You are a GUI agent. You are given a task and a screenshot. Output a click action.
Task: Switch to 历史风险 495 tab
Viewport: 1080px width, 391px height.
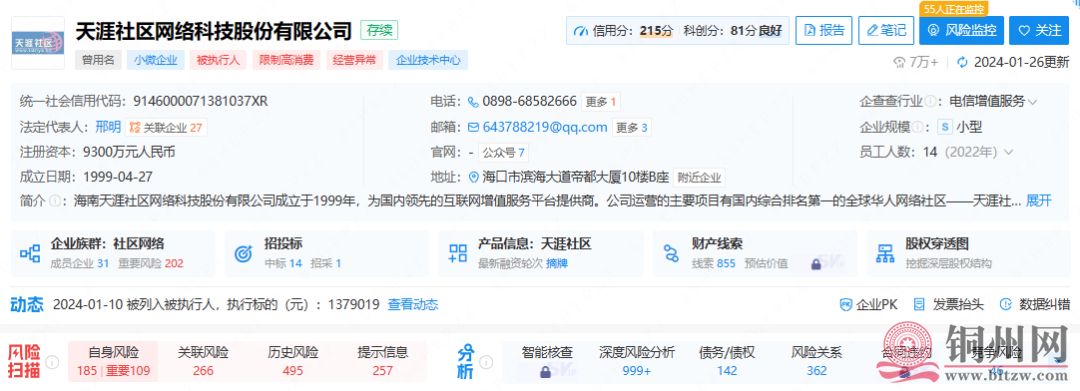pos(293,361)
